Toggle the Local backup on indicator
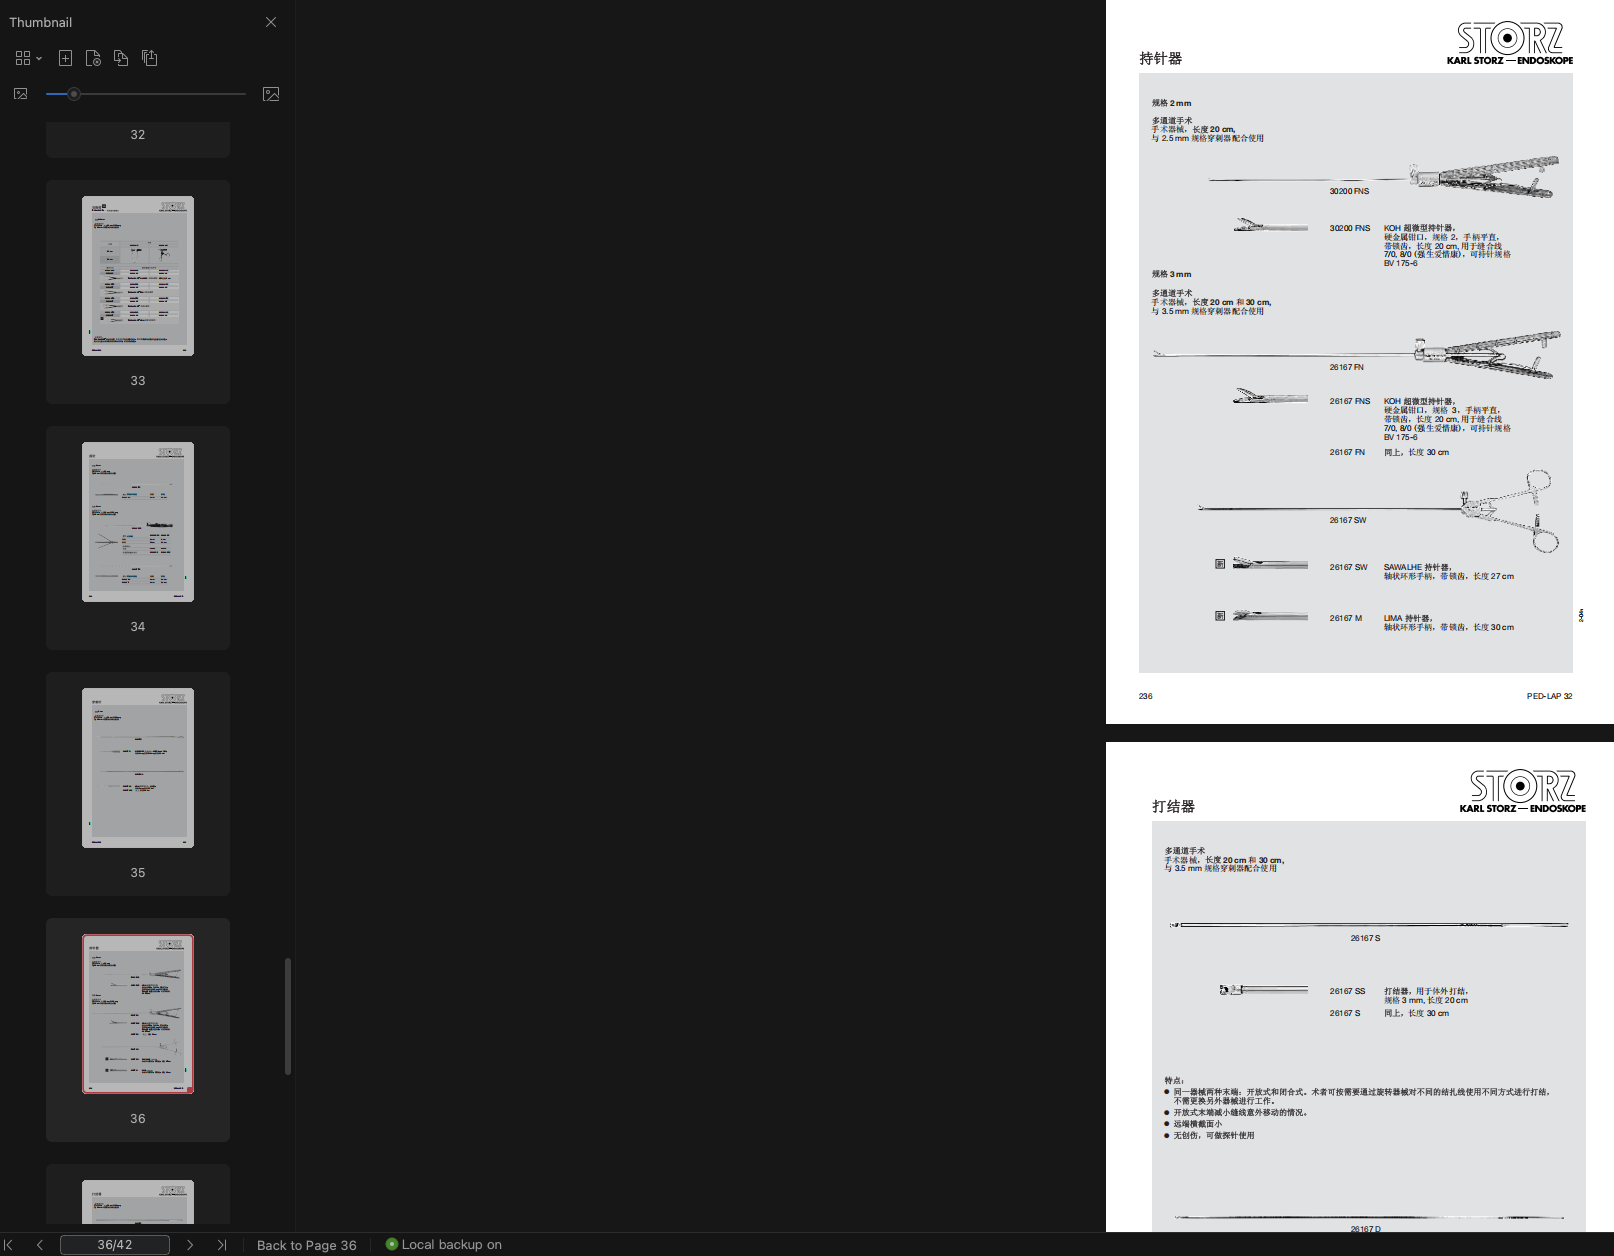This screenshot has height=1256, width=1614. (x=444, y=1245)
